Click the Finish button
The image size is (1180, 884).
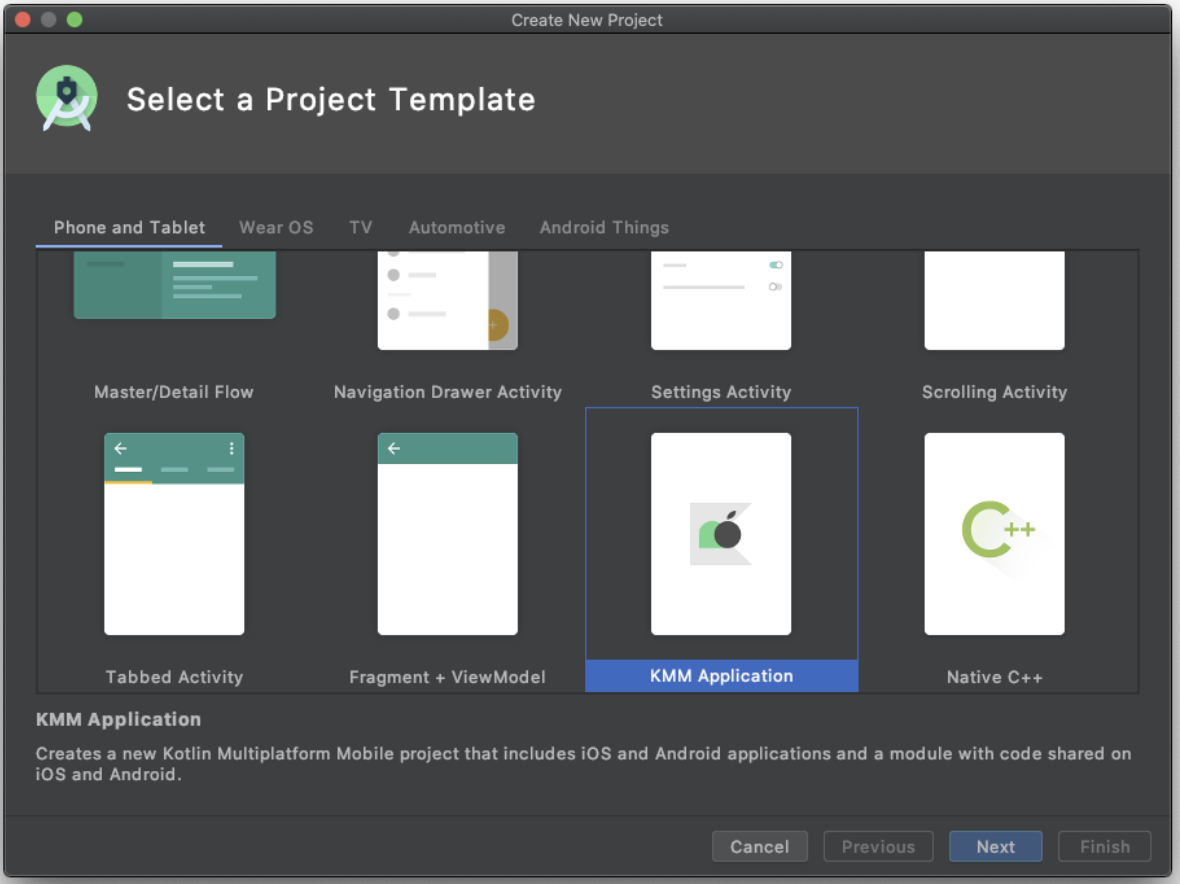pos(1105,846)
